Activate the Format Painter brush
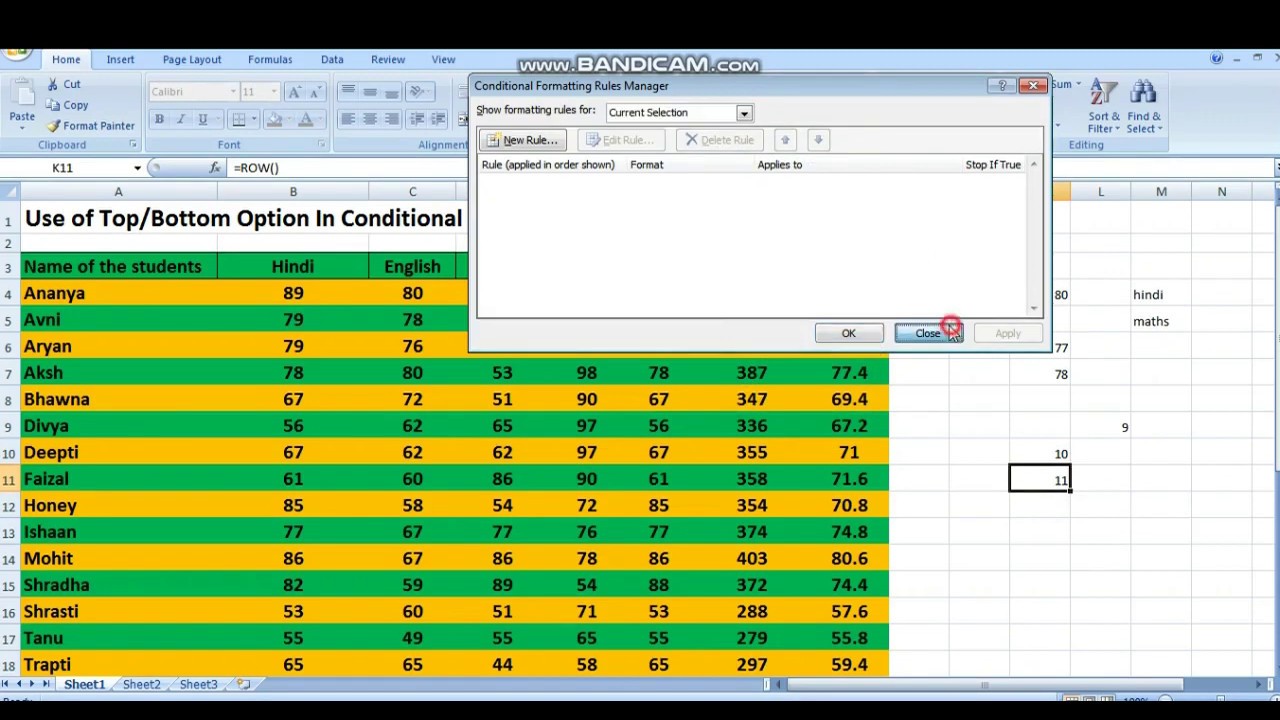The width and height of the screenshot is (1280, 720). click(90, 126)
